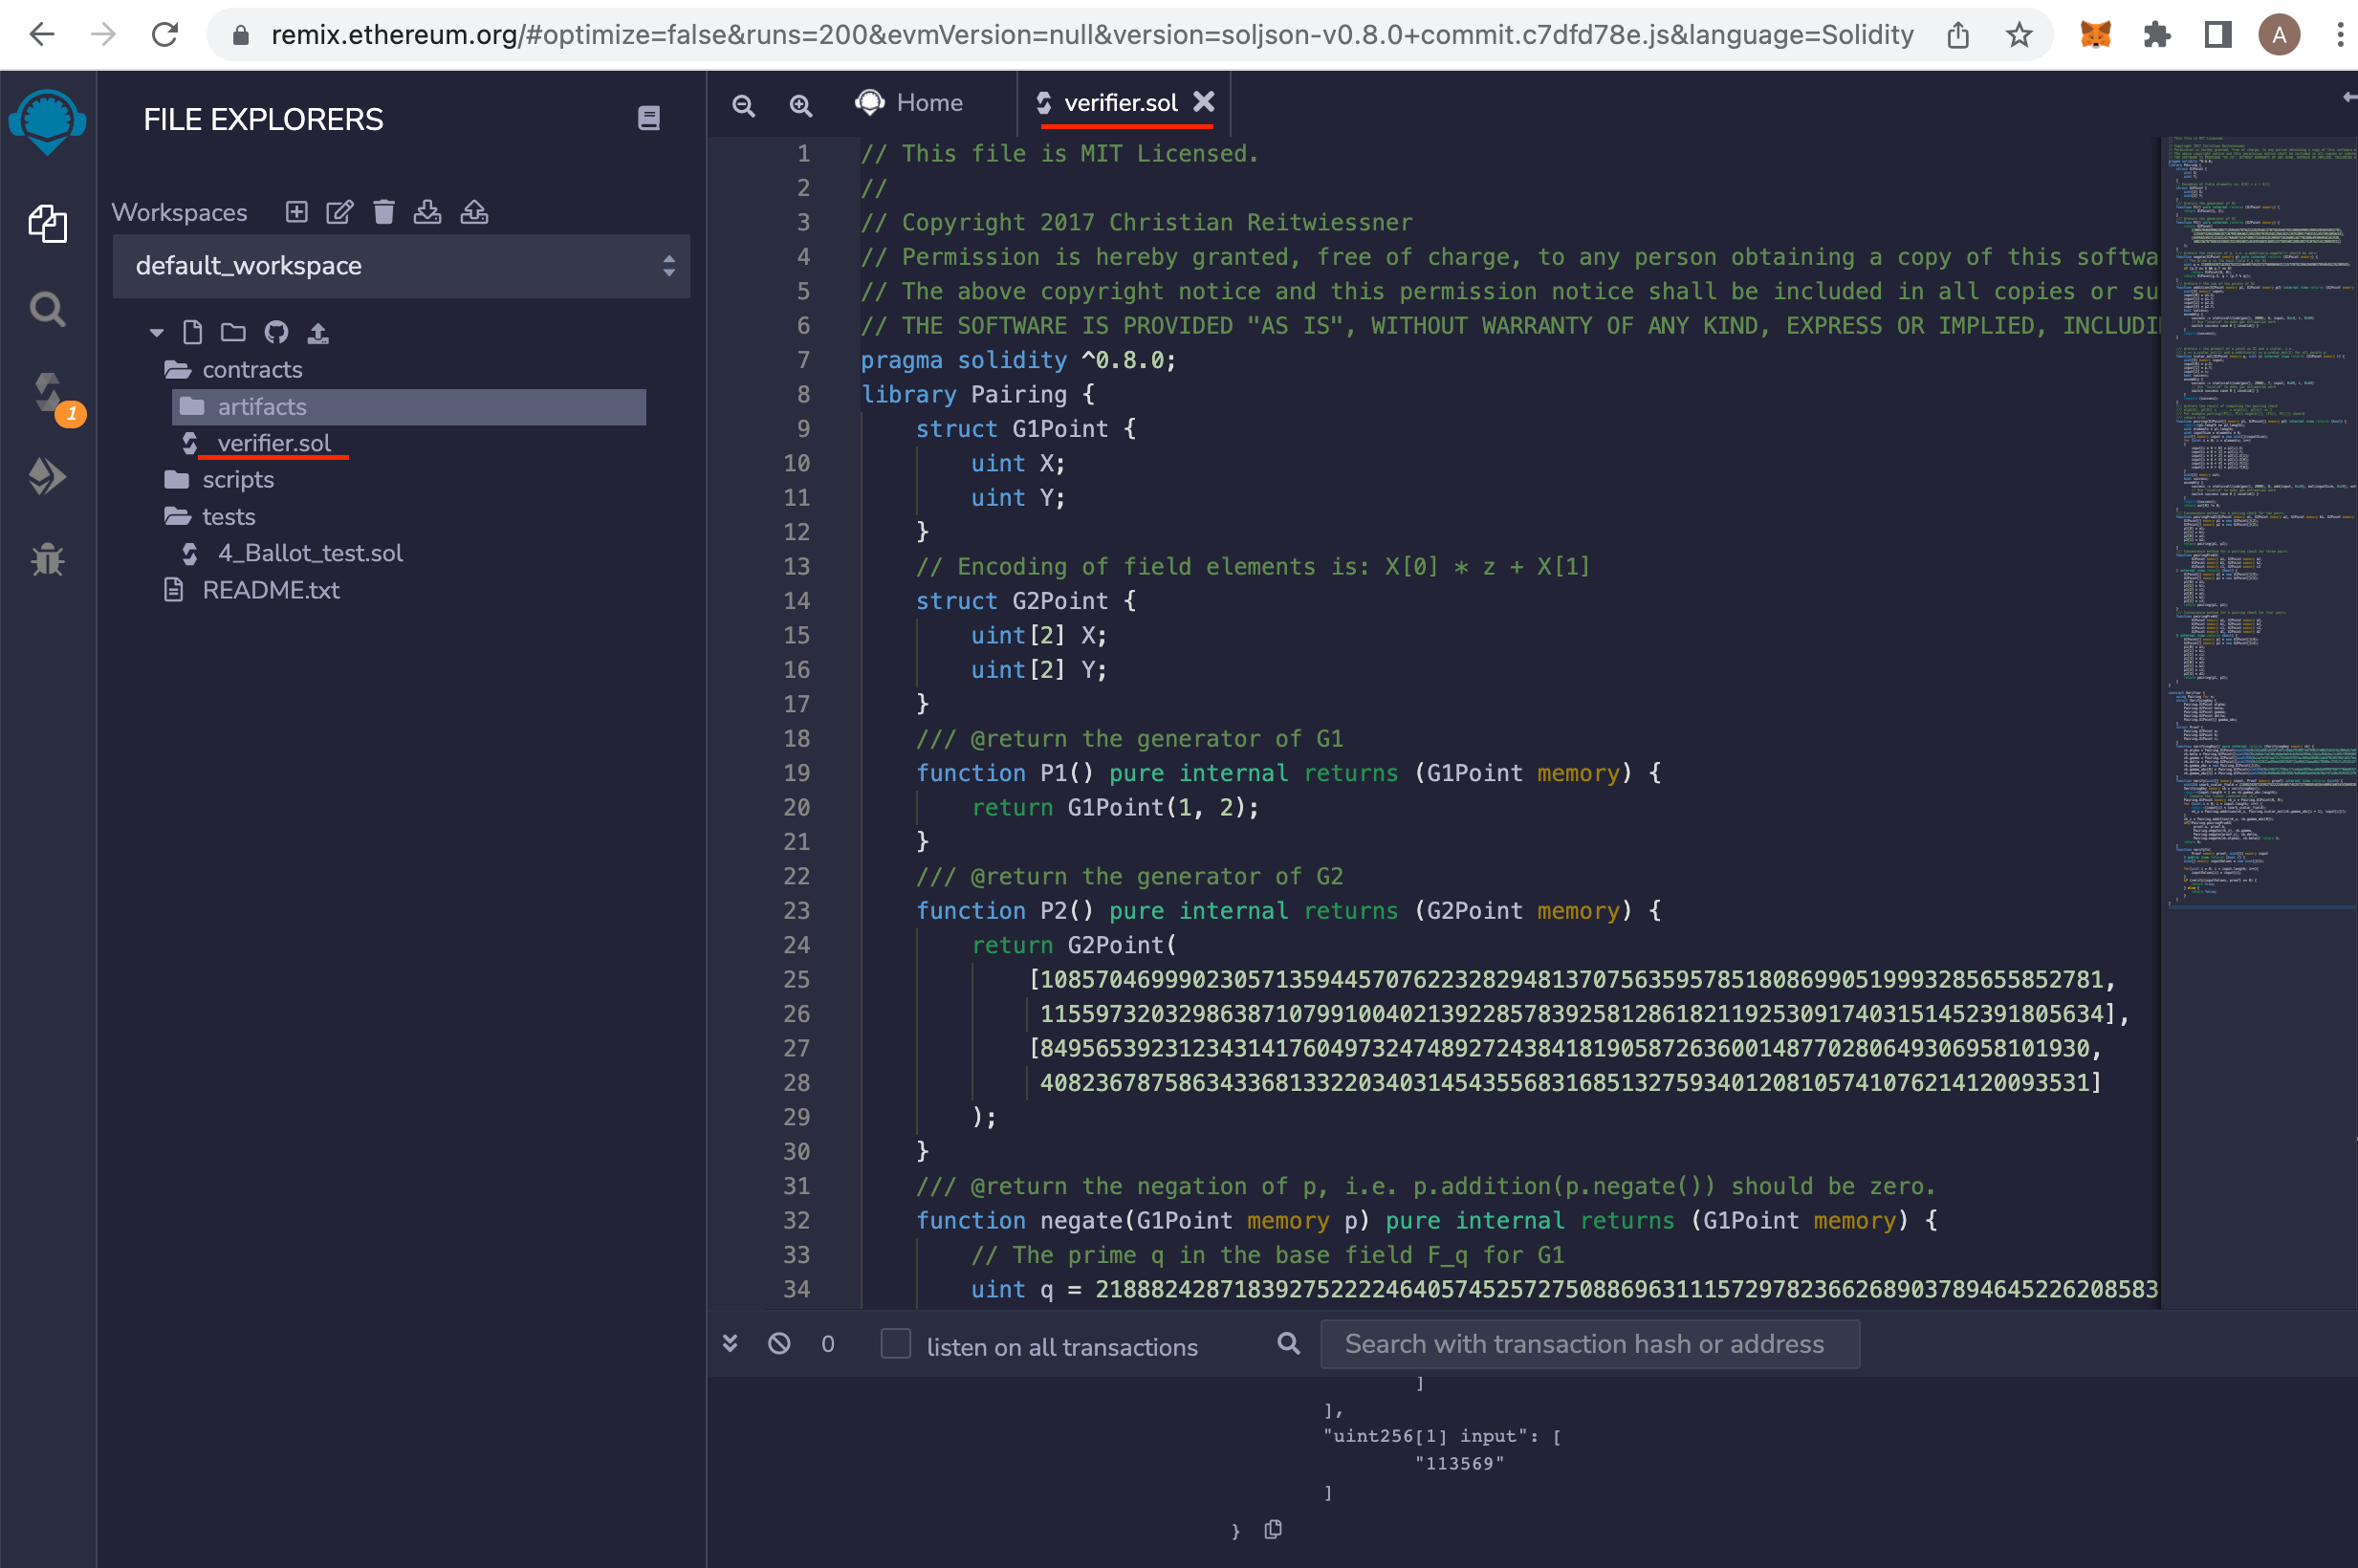Click the code minimap preview
Image resolution: width=2358 pixels, height=1568 pixels.
[2259, 522]
